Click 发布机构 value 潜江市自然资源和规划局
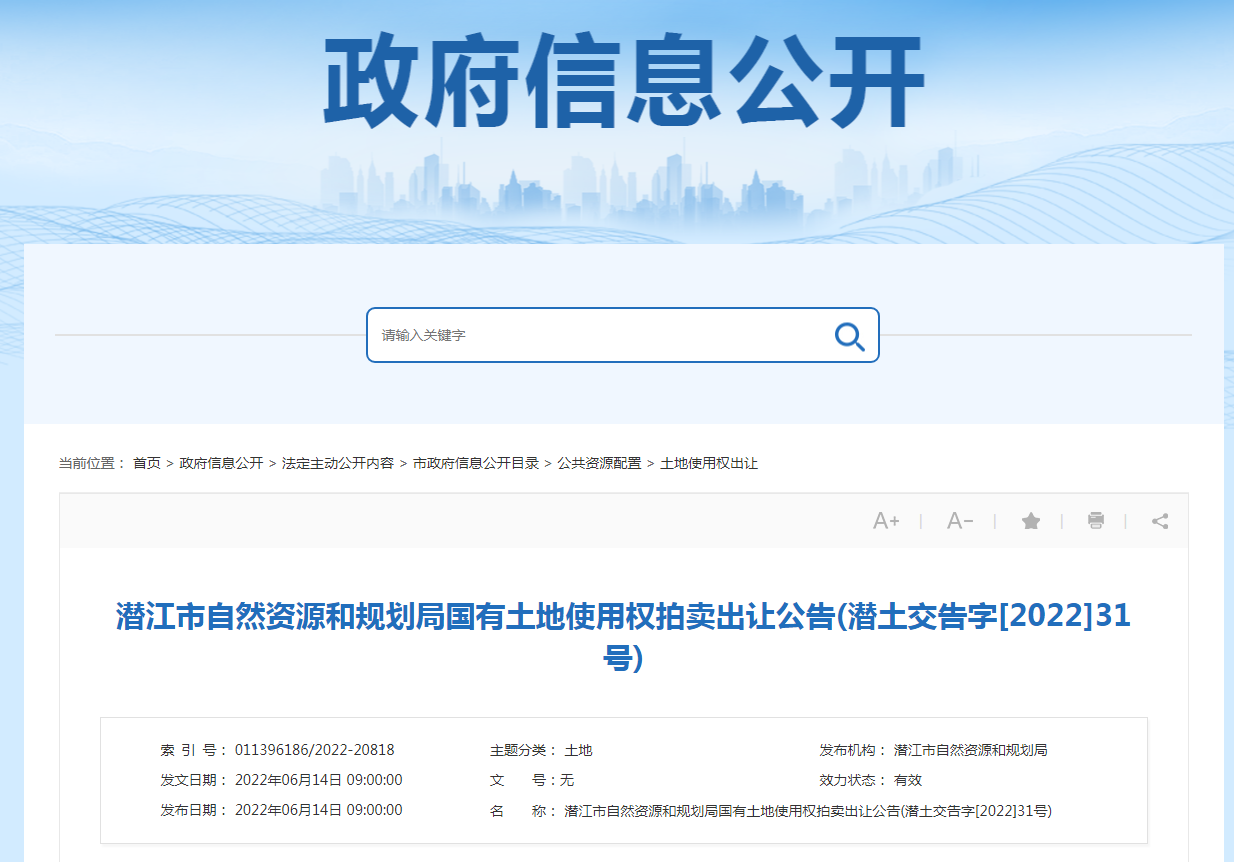 (x=971, y=750)
